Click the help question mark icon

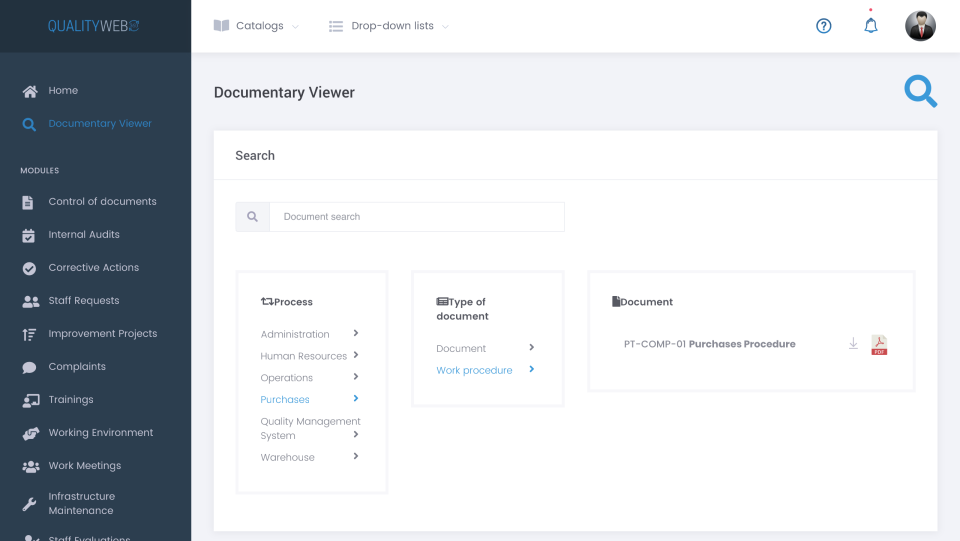point(824,26)
